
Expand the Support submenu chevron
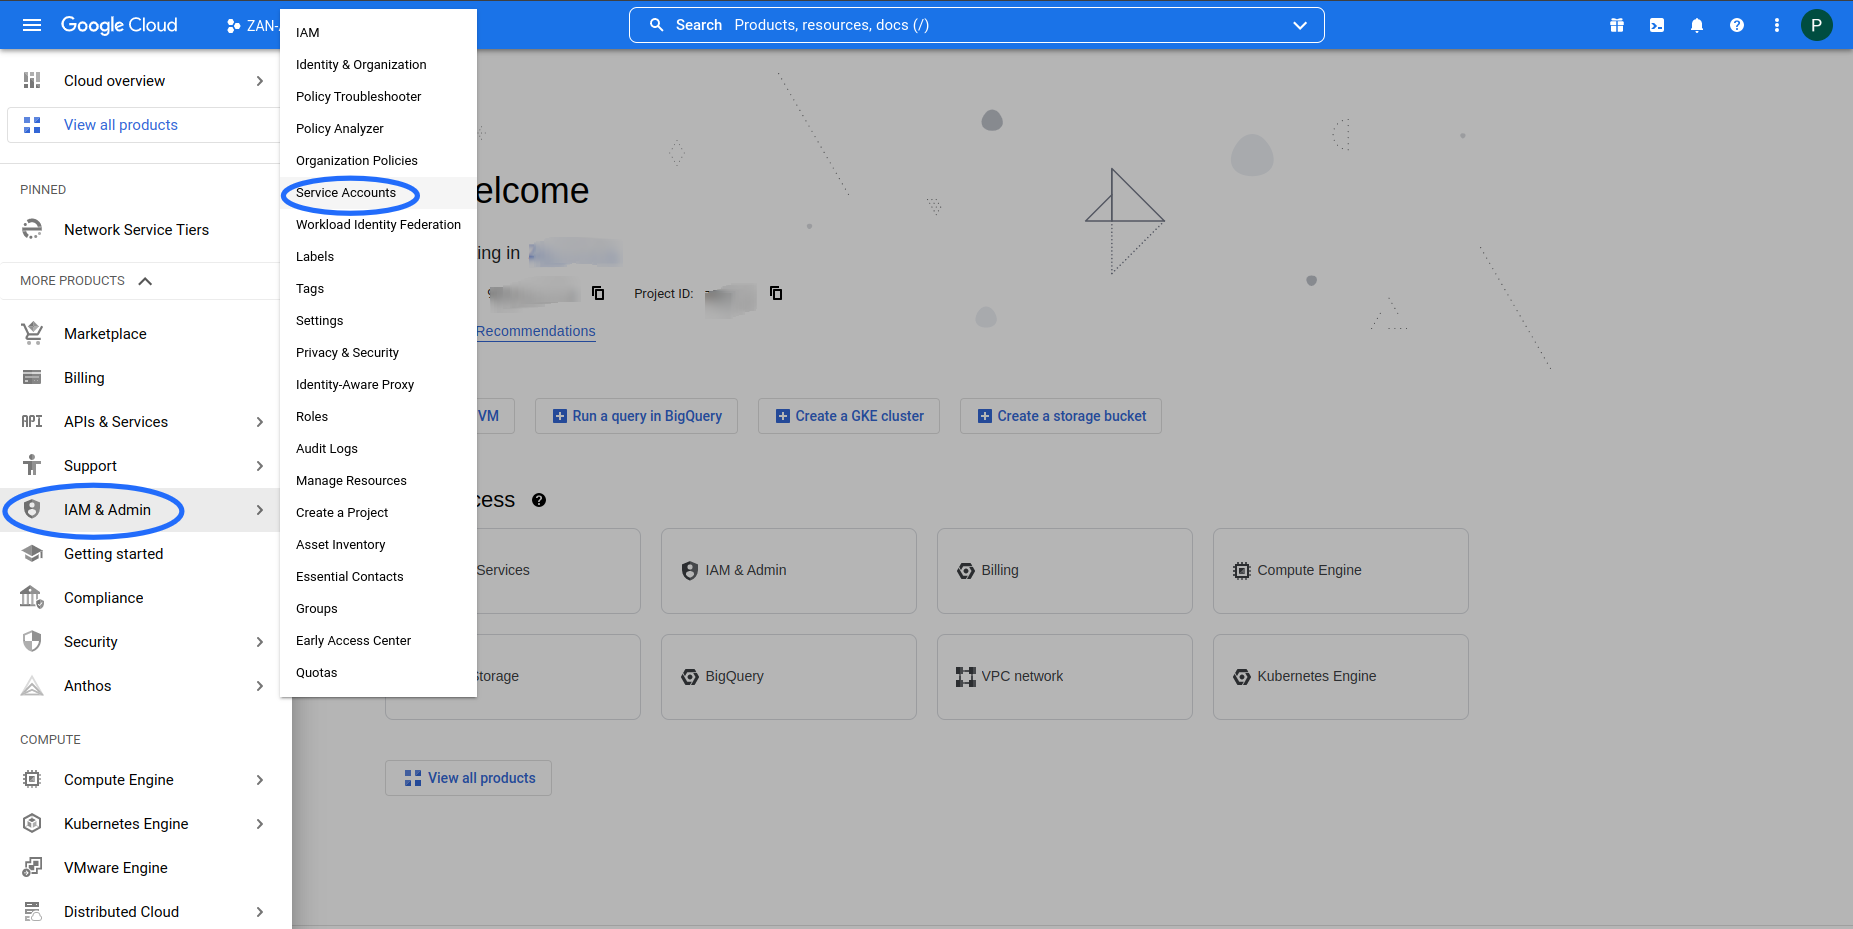click(260, 466)
